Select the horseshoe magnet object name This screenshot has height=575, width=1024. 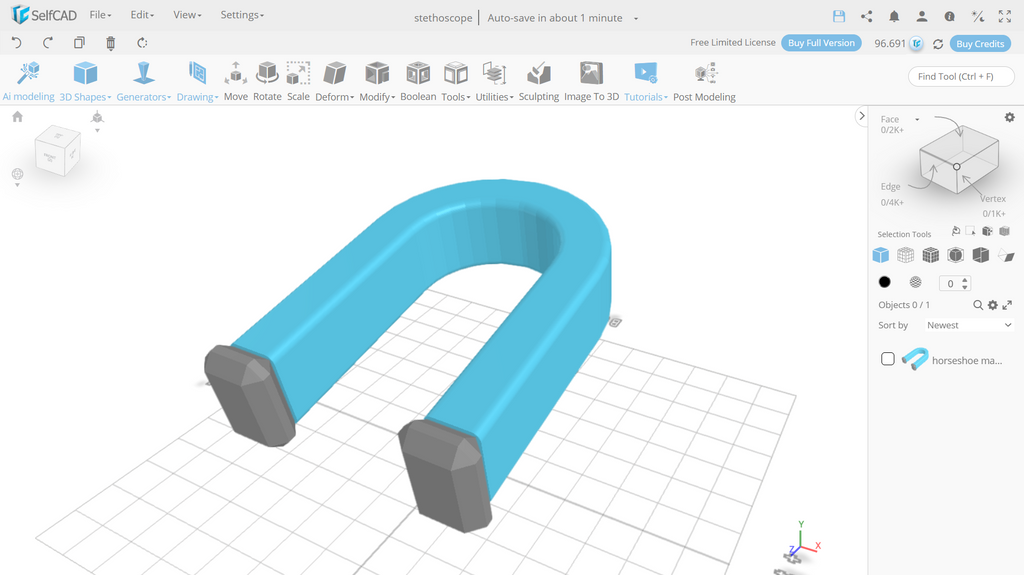967,360
